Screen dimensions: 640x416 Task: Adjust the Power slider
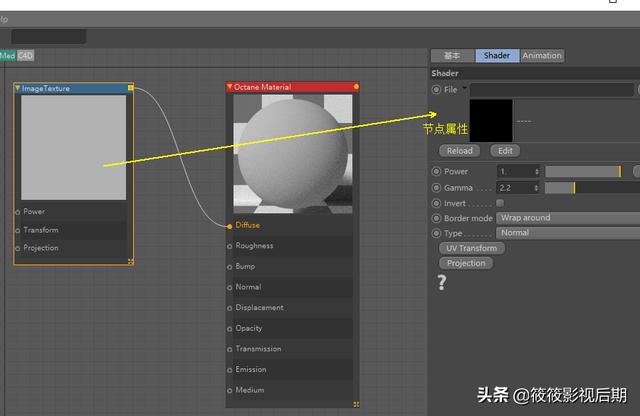[x=584, y=171]
